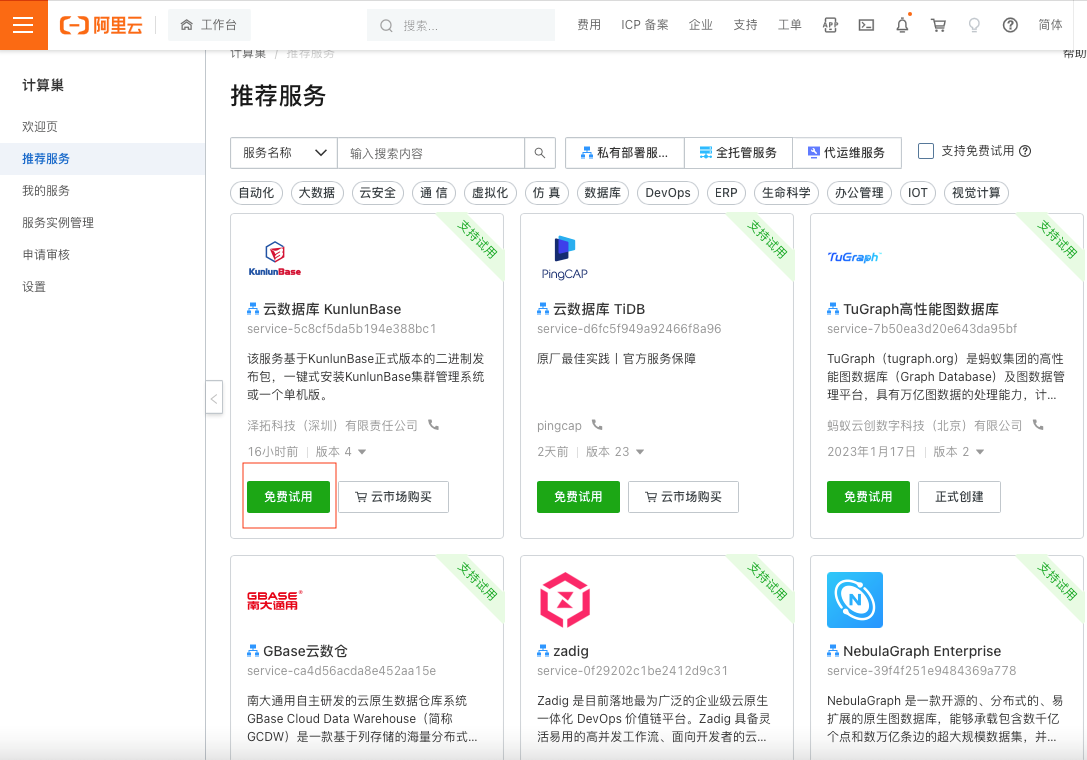The width and height of the screenshot is (1087, 760).
Task: Filter by the 生命科学 tag
Action: click(786, 193)
